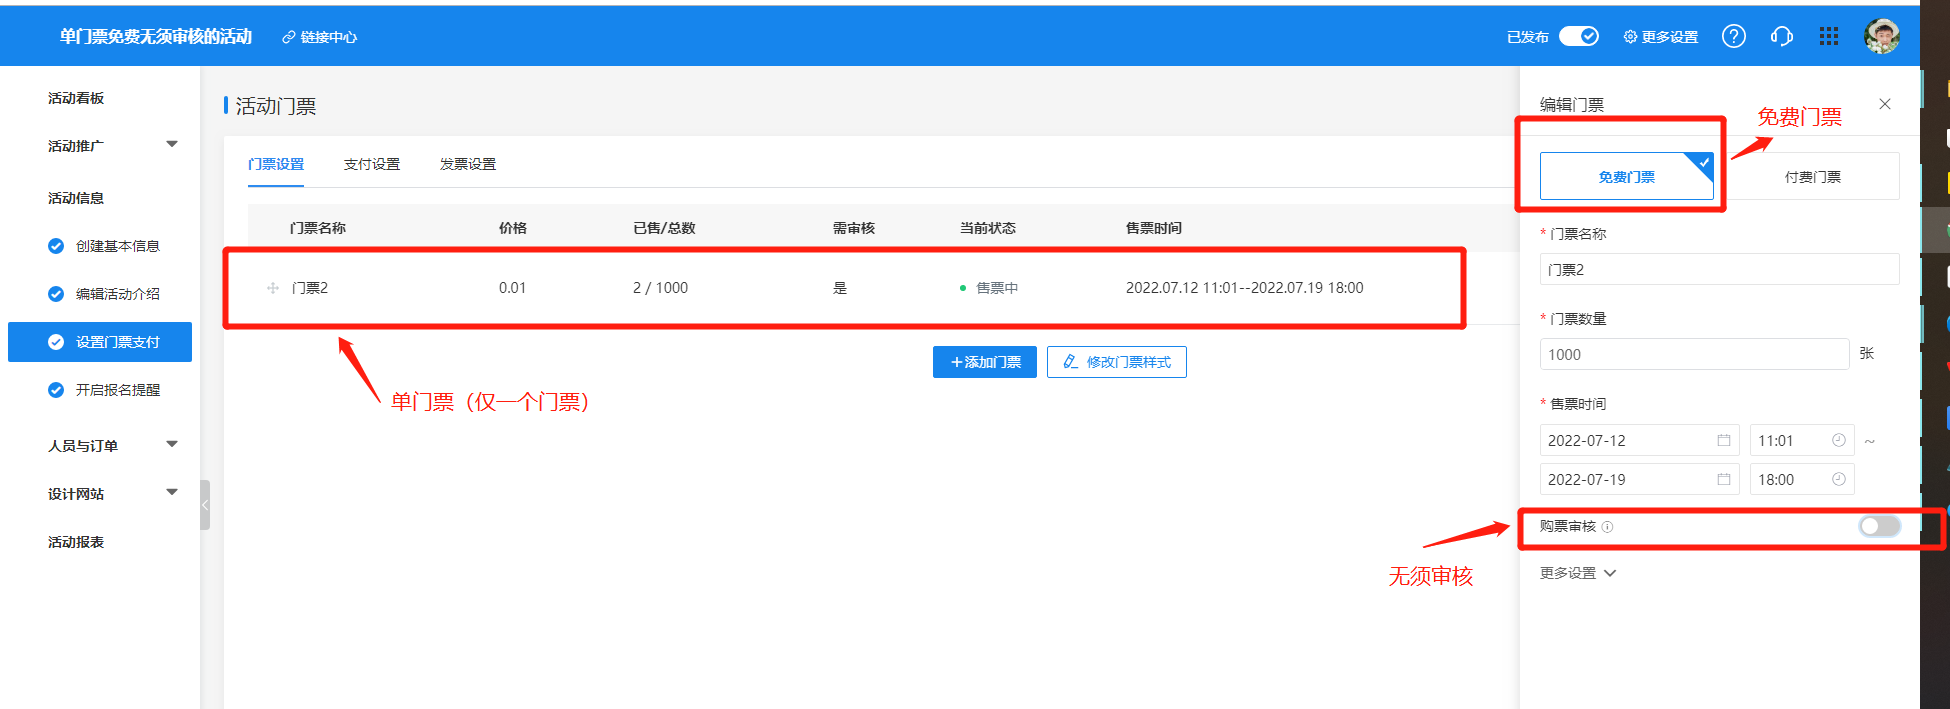Toggle the 已发布 publish switch
1950x709 pixels.
[x=1578, y=36]
